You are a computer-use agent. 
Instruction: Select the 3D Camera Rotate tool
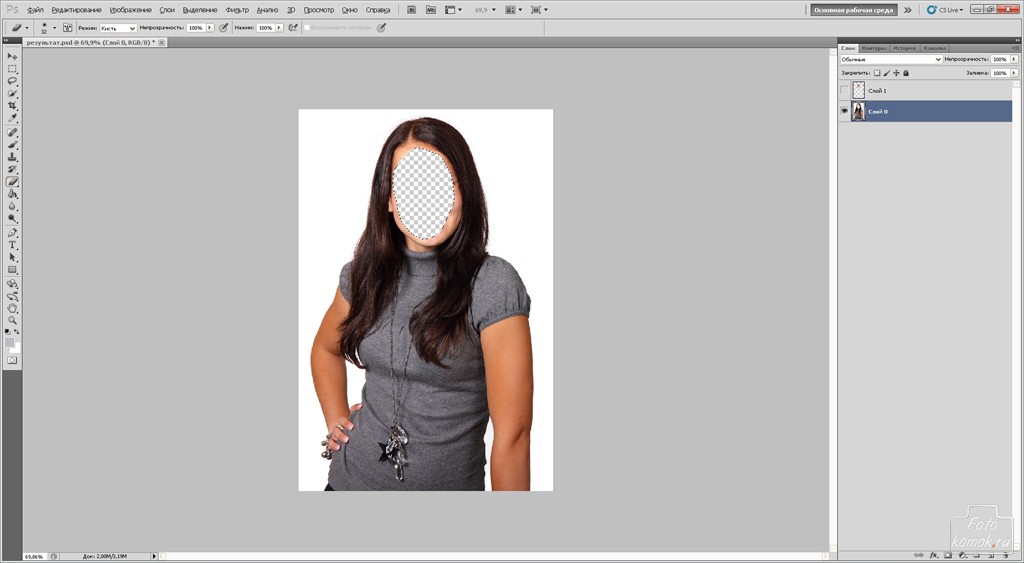12,297
